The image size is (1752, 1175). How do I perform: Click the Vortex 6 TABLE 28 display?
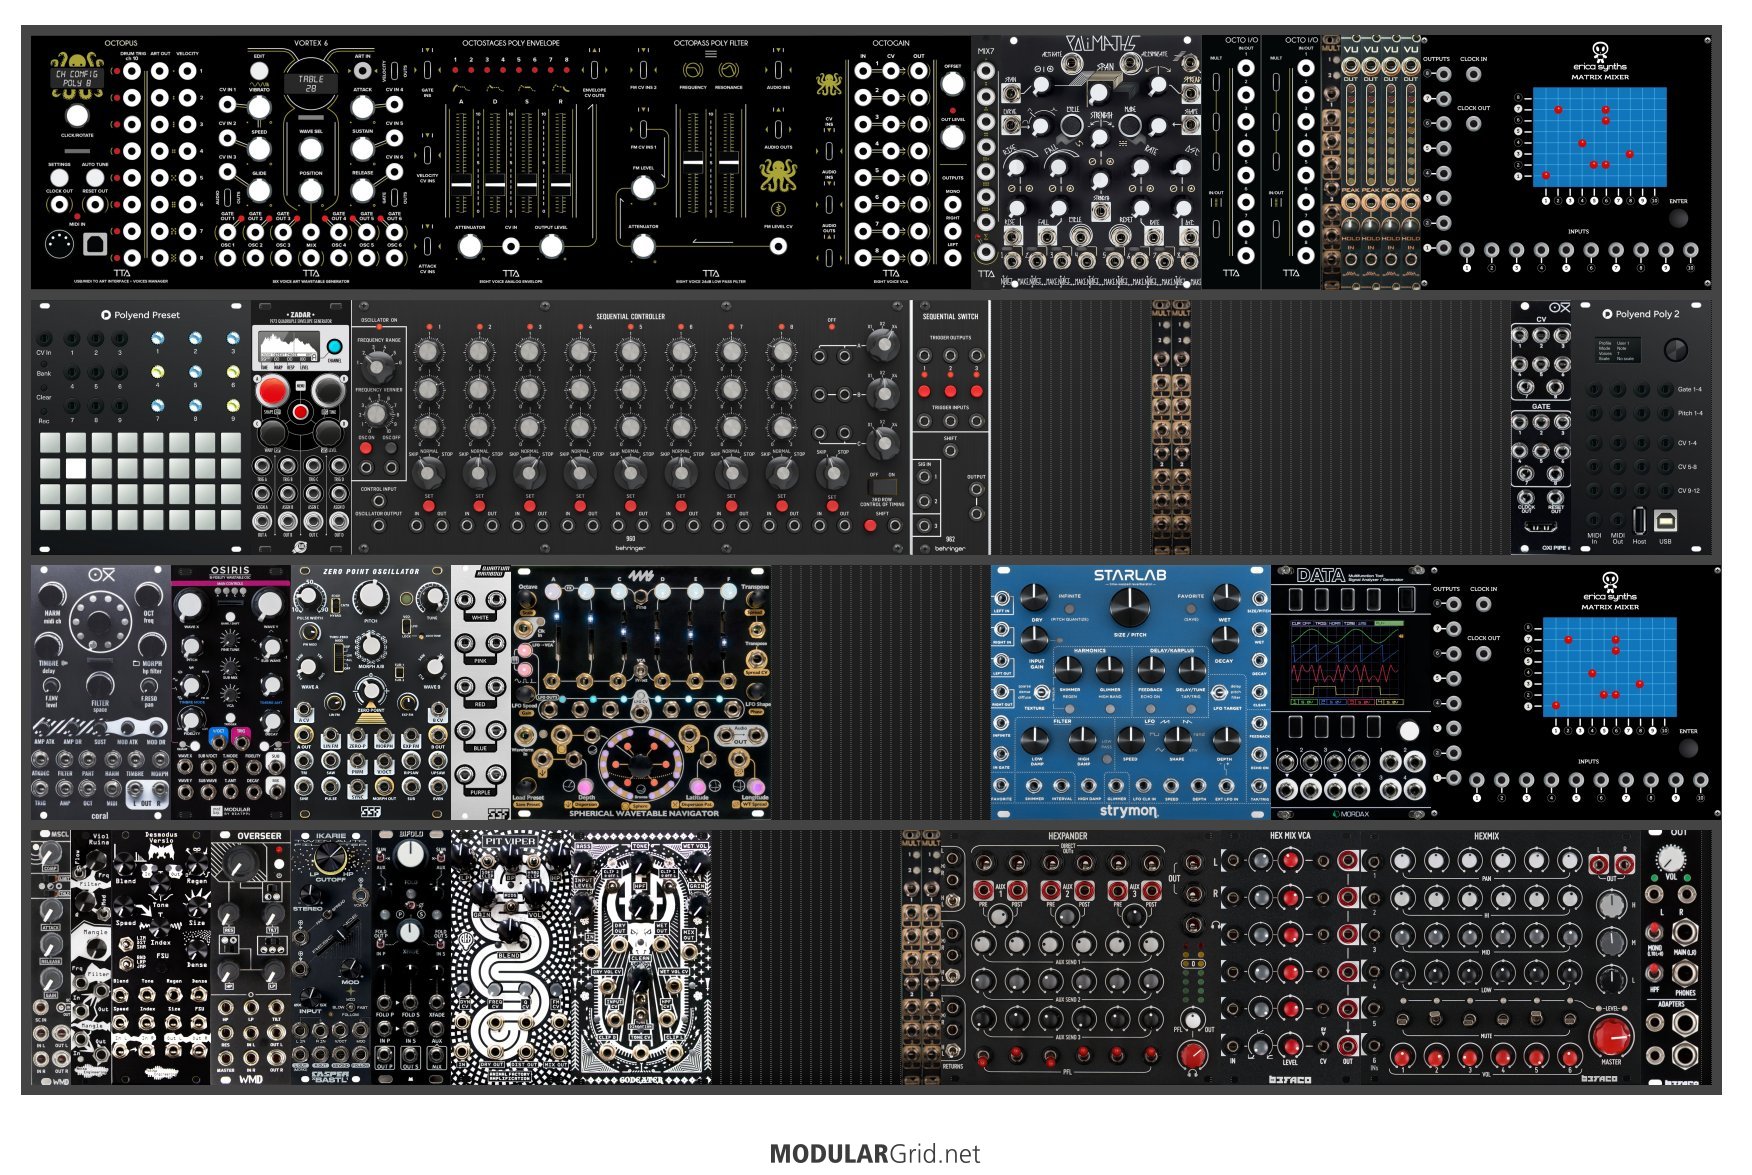tap(311, 83)
